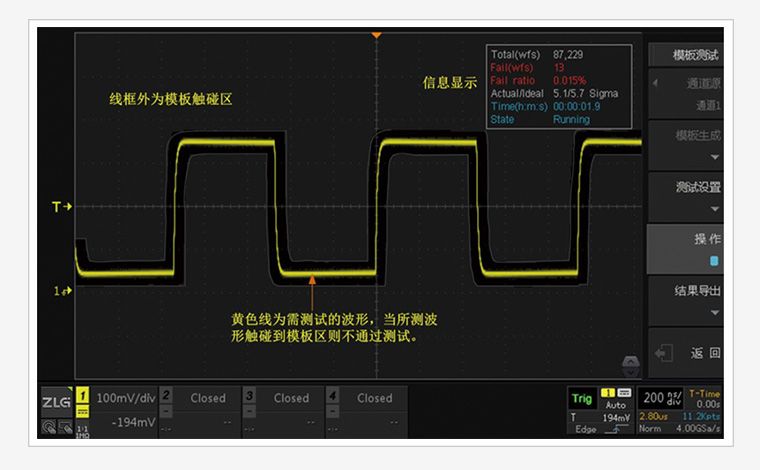Click the waveform scroll arrows icon
The image size is (760, 470).
[629, 361]
